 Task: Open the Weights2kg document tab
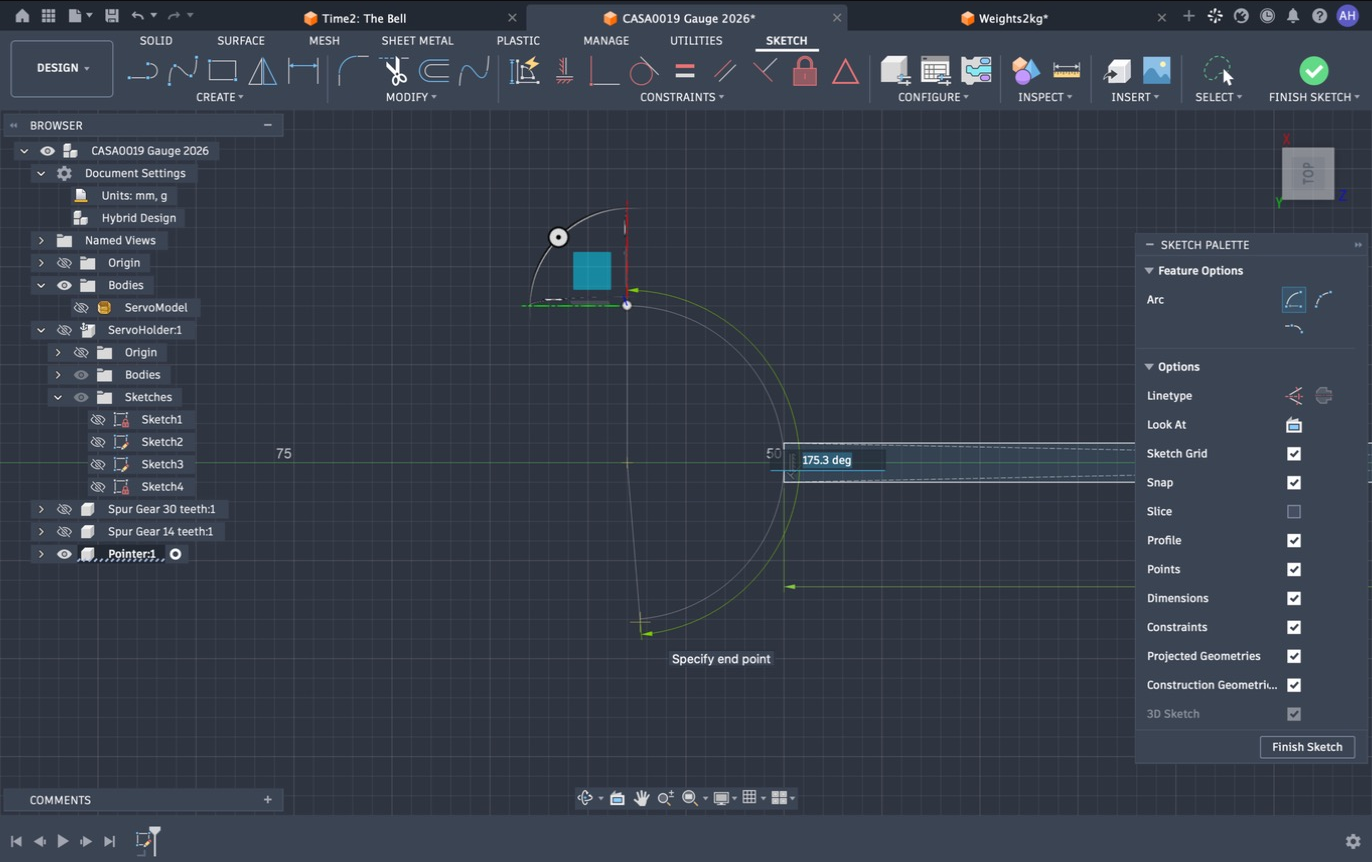point(1012,18)
